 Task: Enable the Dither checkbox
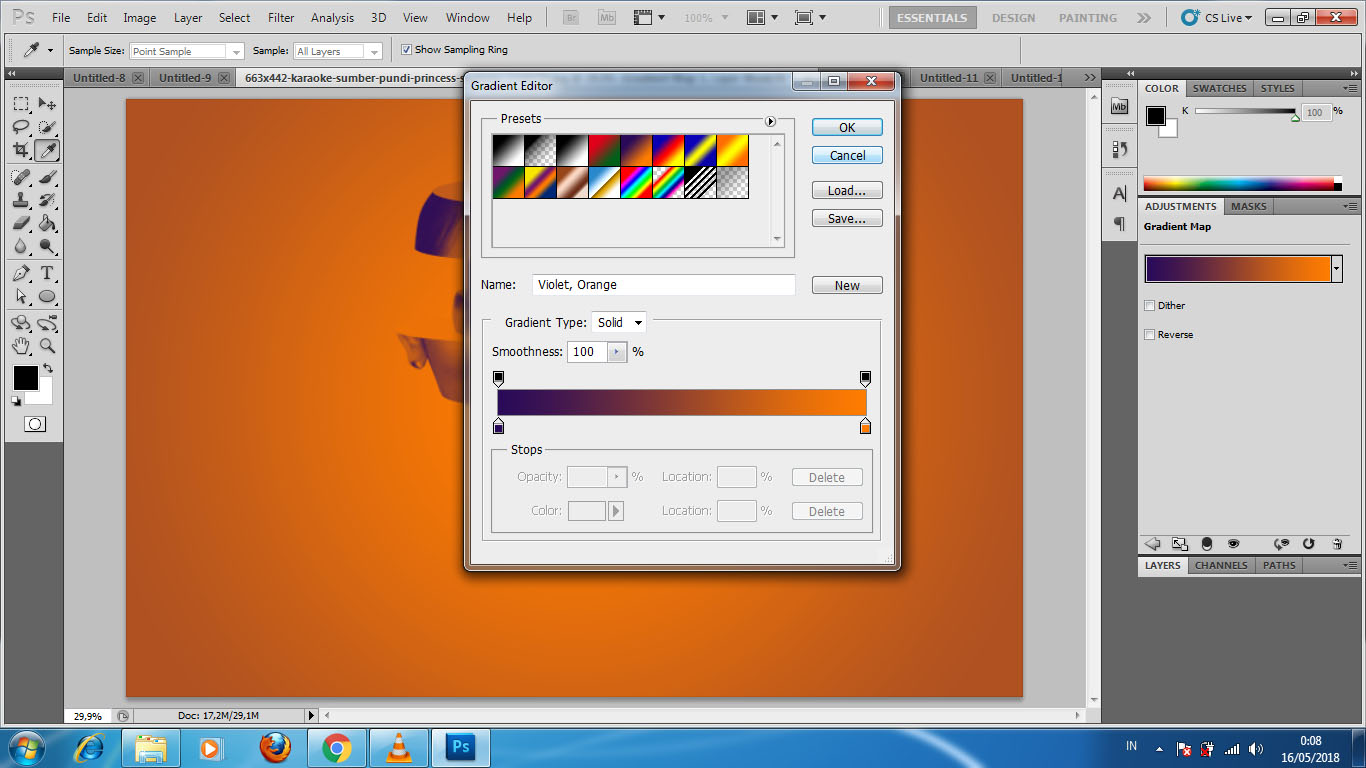pyautogui.click(x=1150, y=306)
